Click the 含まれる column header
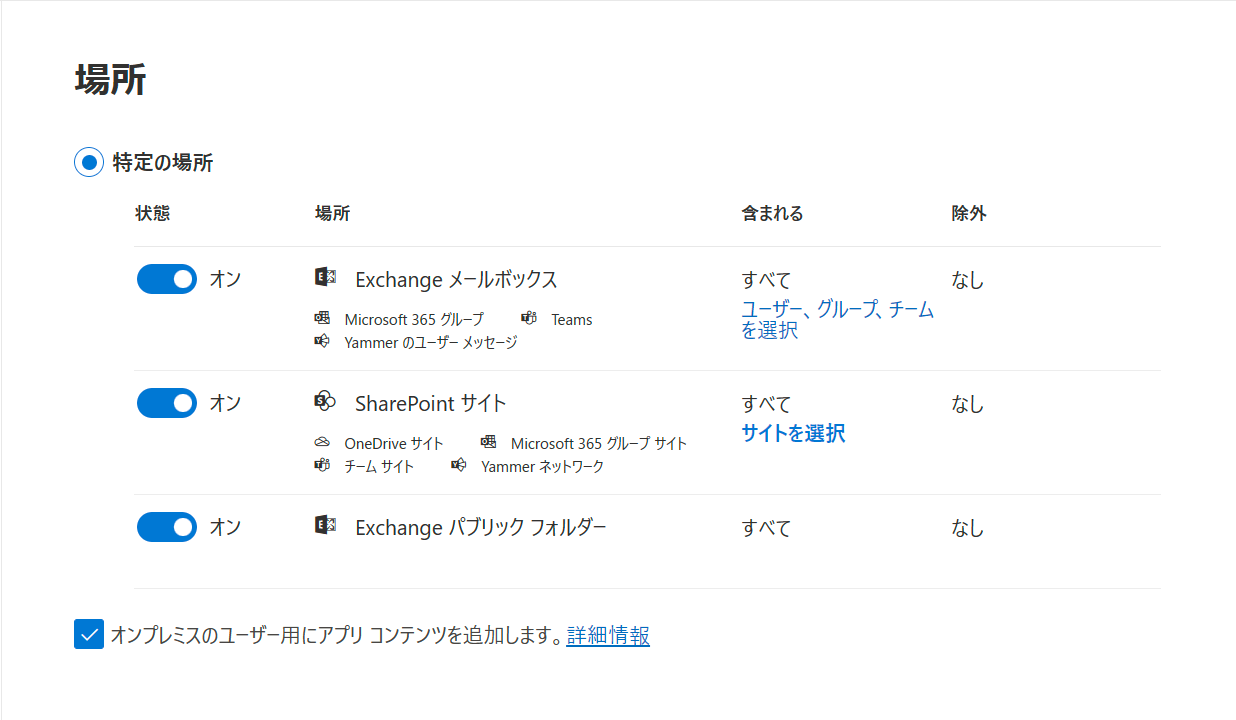The height and width of the screenshot is (720, 1236). tap(772, 213)
